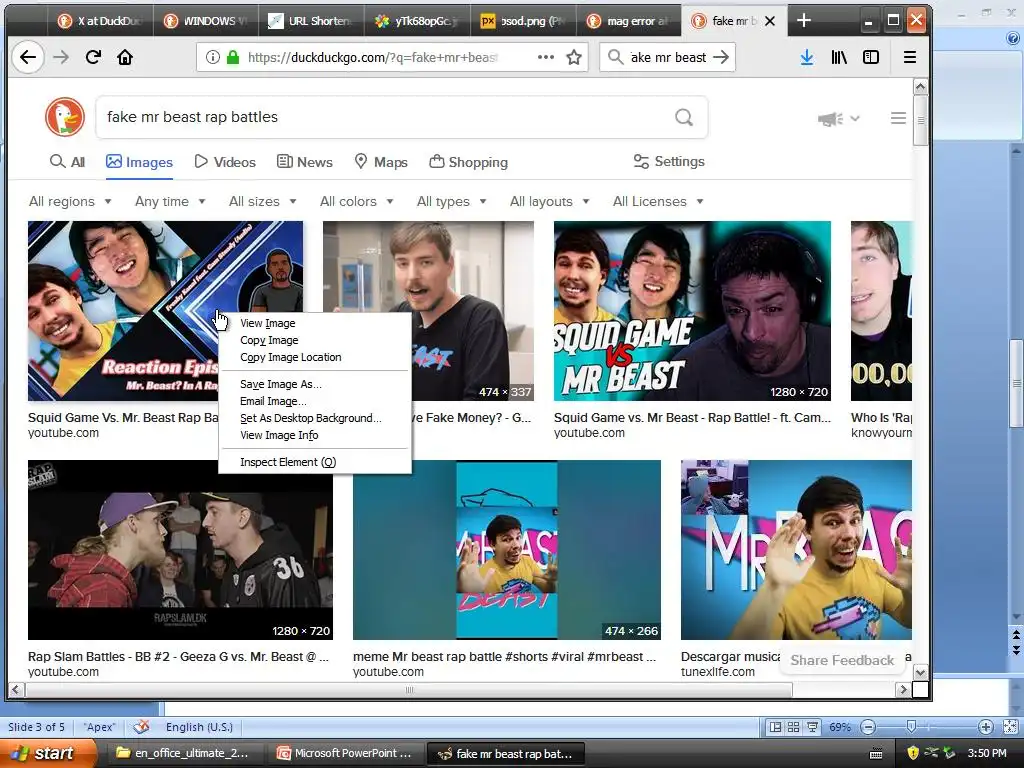Viewport: 1024px width, 768px height.
Task: Open the downloads panel
Action: (x=807, y=57)
